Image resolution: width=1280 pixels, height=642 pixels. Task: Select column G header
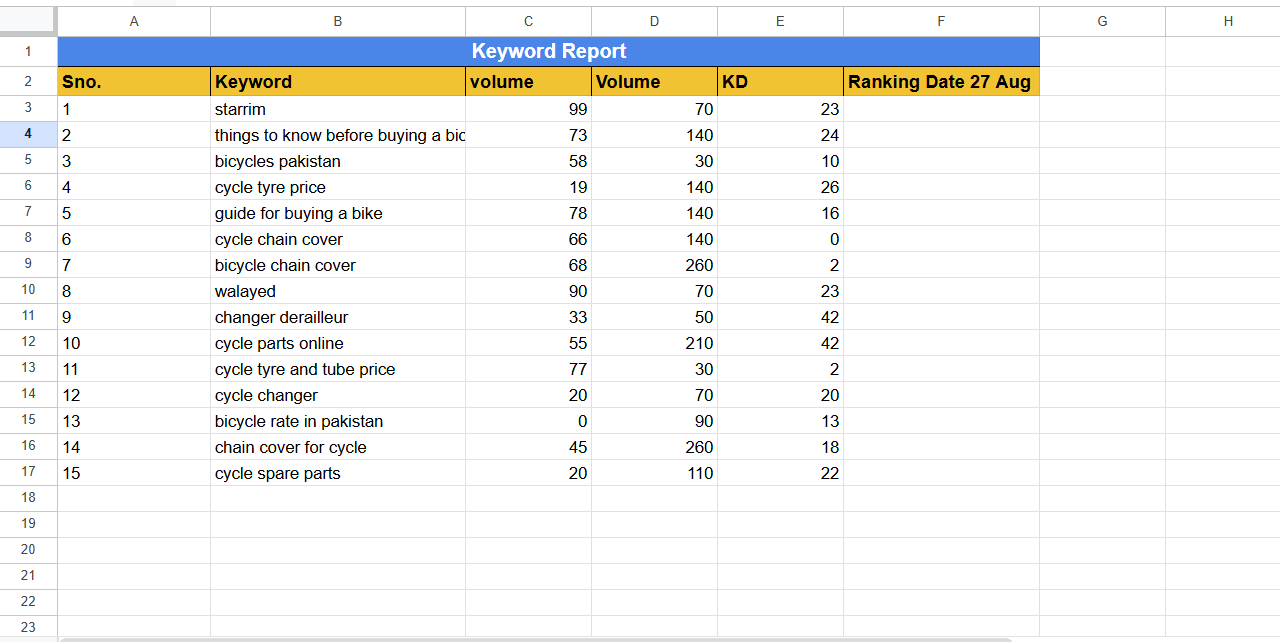click(1102, 21)
